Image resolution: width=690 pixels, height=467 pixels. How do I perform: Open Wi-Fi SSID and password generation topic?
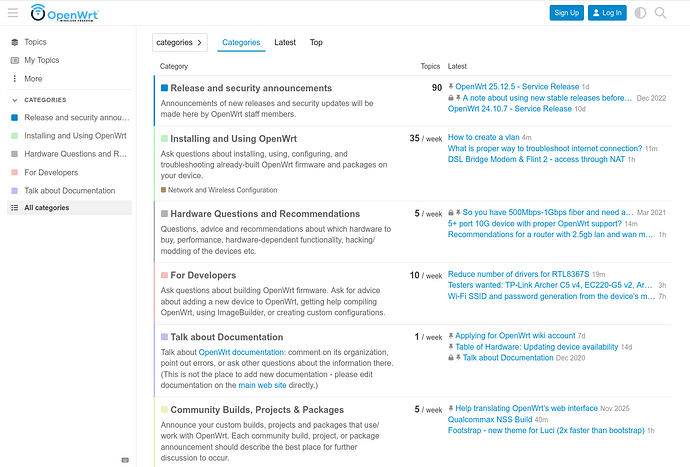click(x=551, y=296)
